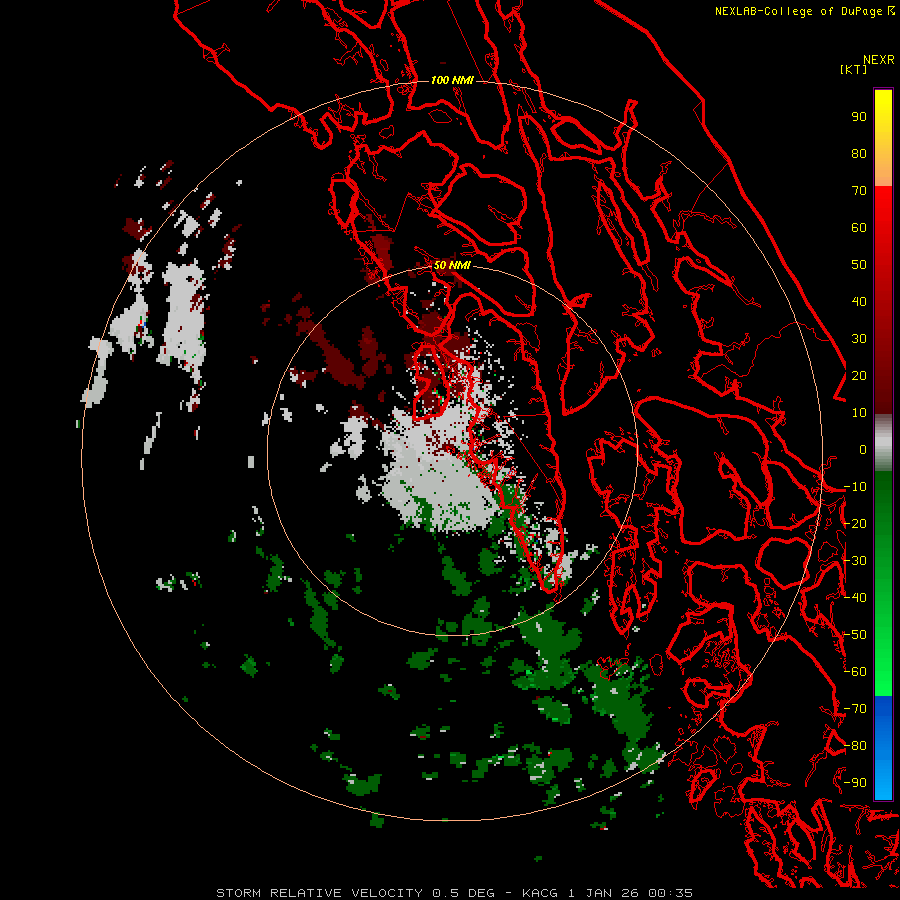Click the -40 value on the velocity scale
The image size is (900, 900).
coord(855,598)
